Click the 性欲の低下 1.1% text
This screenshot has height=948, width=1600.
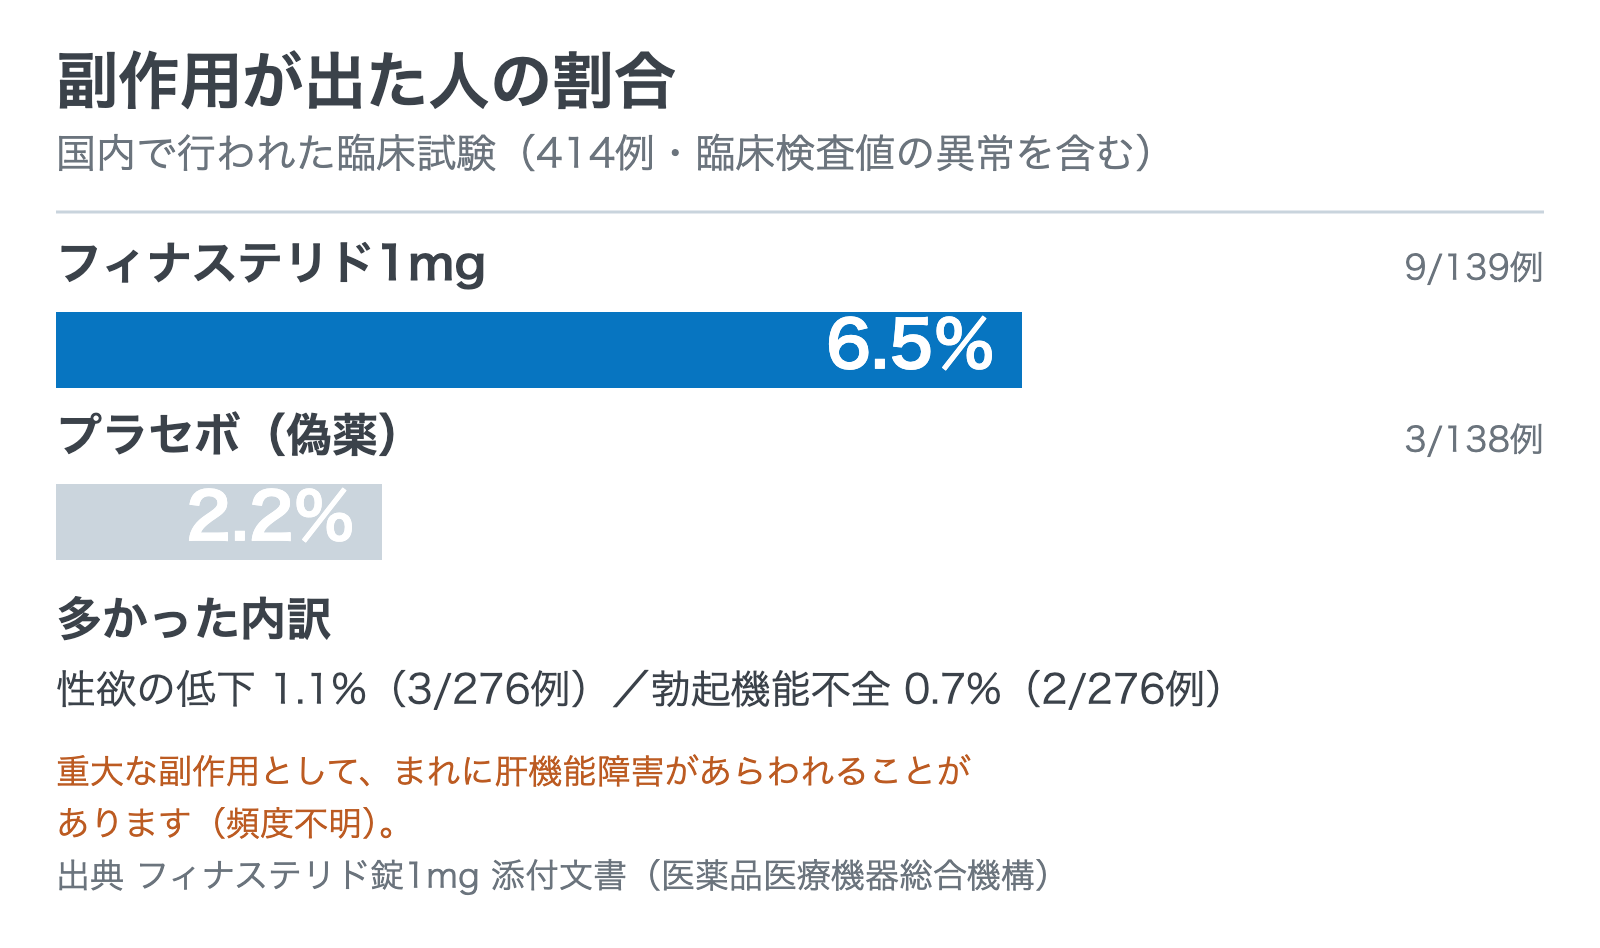[212, 690]
